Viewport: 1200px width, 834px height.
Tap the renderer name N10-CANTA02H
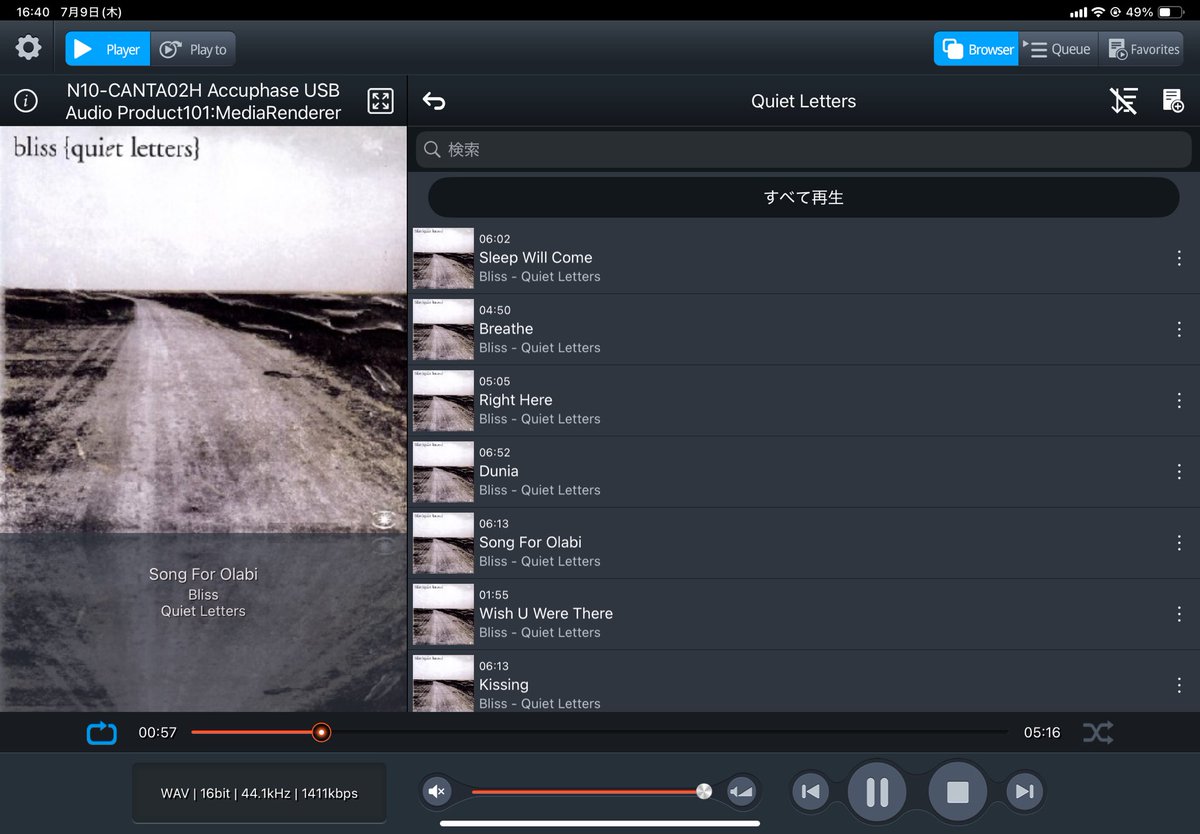(x=203, y=101)
